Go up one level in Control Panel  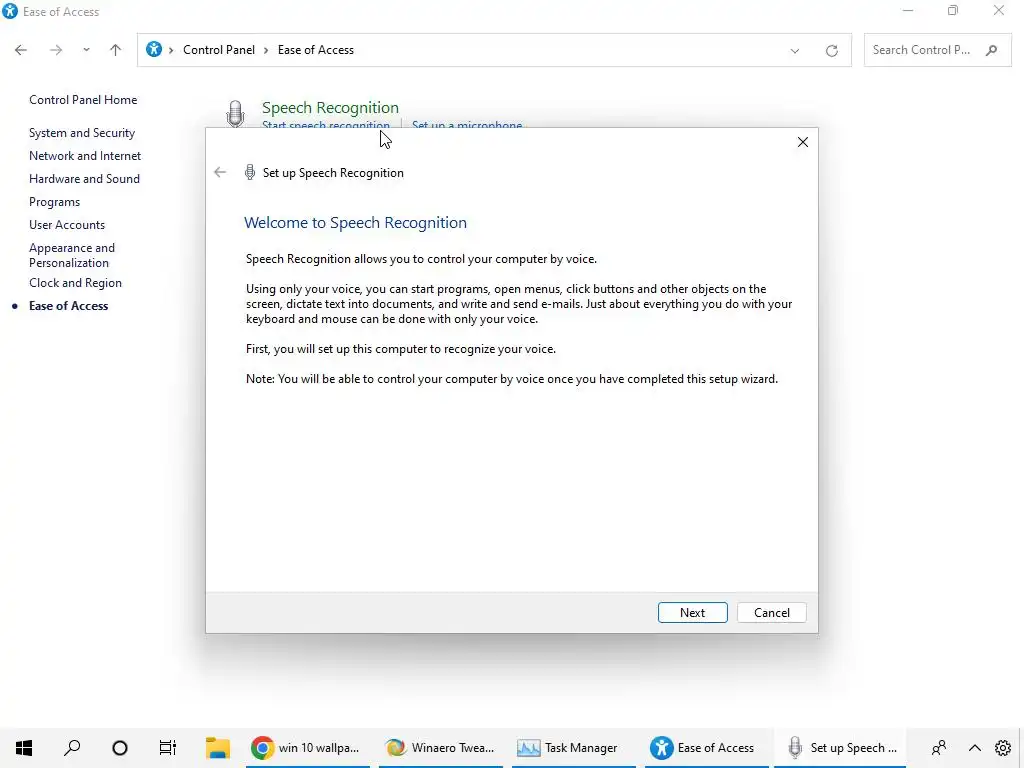point(116,50)
